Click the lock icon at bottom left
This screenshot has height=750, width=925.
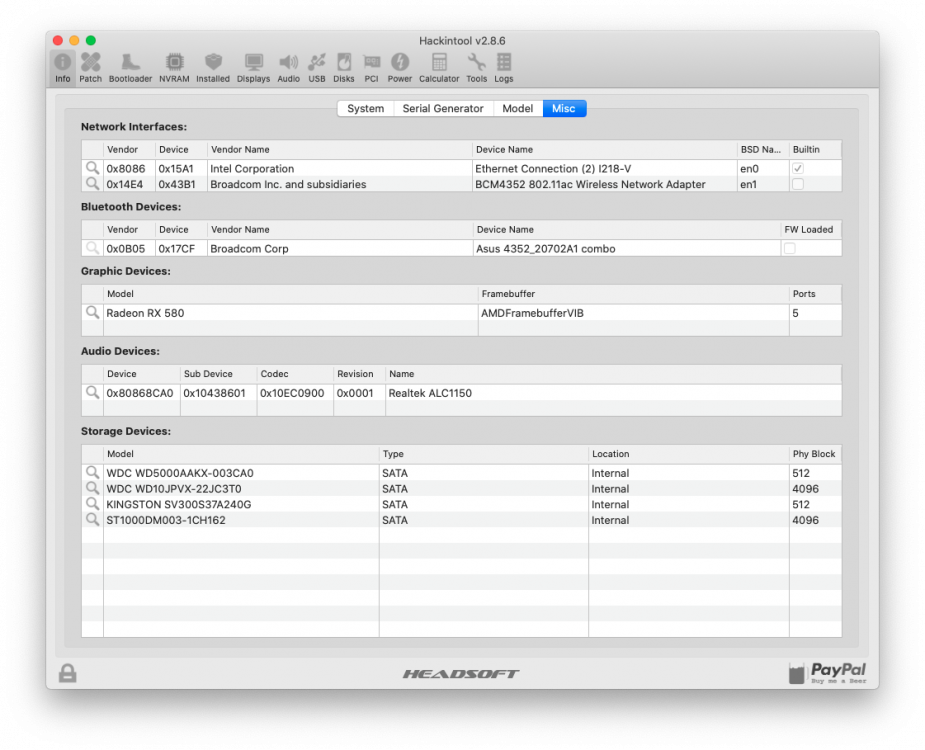click(x=67, y=673)
